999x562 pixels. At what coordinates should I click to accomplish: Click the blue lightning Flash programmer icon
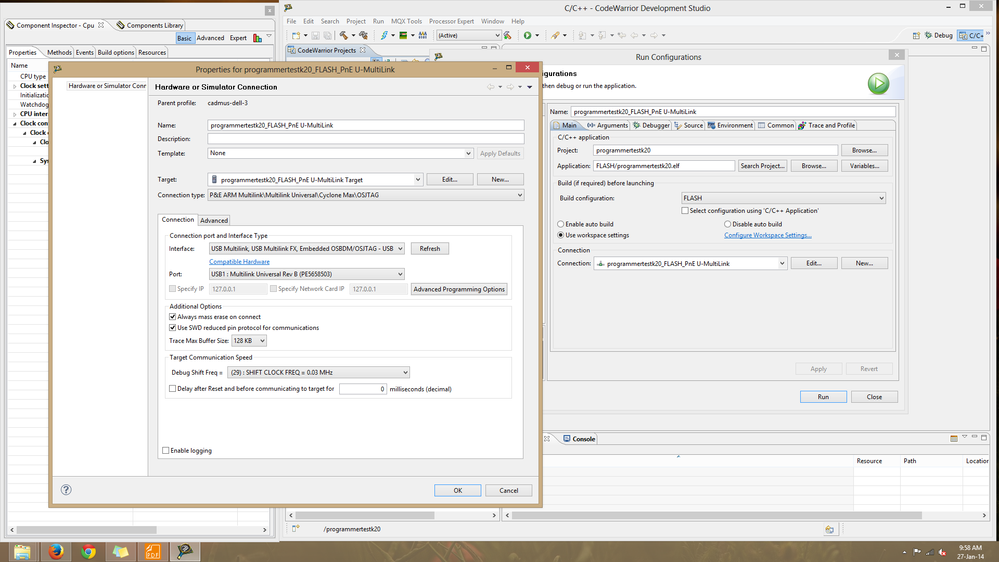pos(384,36)
